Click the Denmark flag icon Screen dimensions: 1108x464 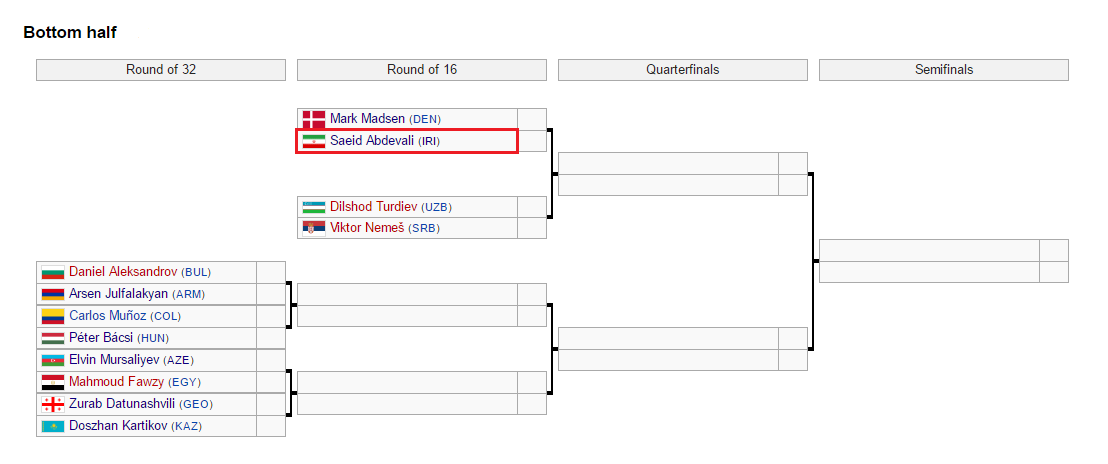point(313,119)
